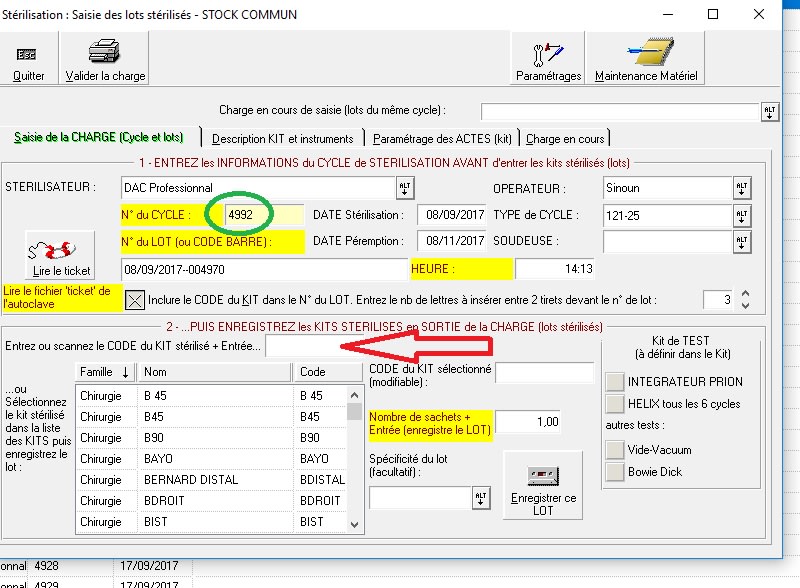Expand the OPERATEUR dropdown list
This screenshot has height=588, width=800.
click(742, 188)
